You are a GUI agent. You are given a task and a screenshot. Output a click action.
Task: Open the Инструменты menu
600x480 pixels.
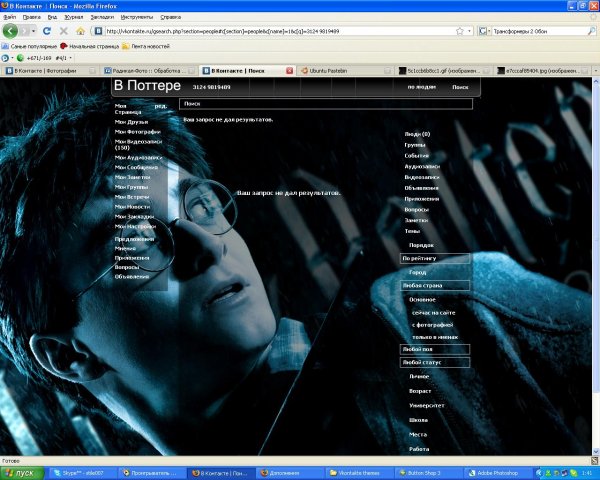pyautogui.click(x=137, y=17)
